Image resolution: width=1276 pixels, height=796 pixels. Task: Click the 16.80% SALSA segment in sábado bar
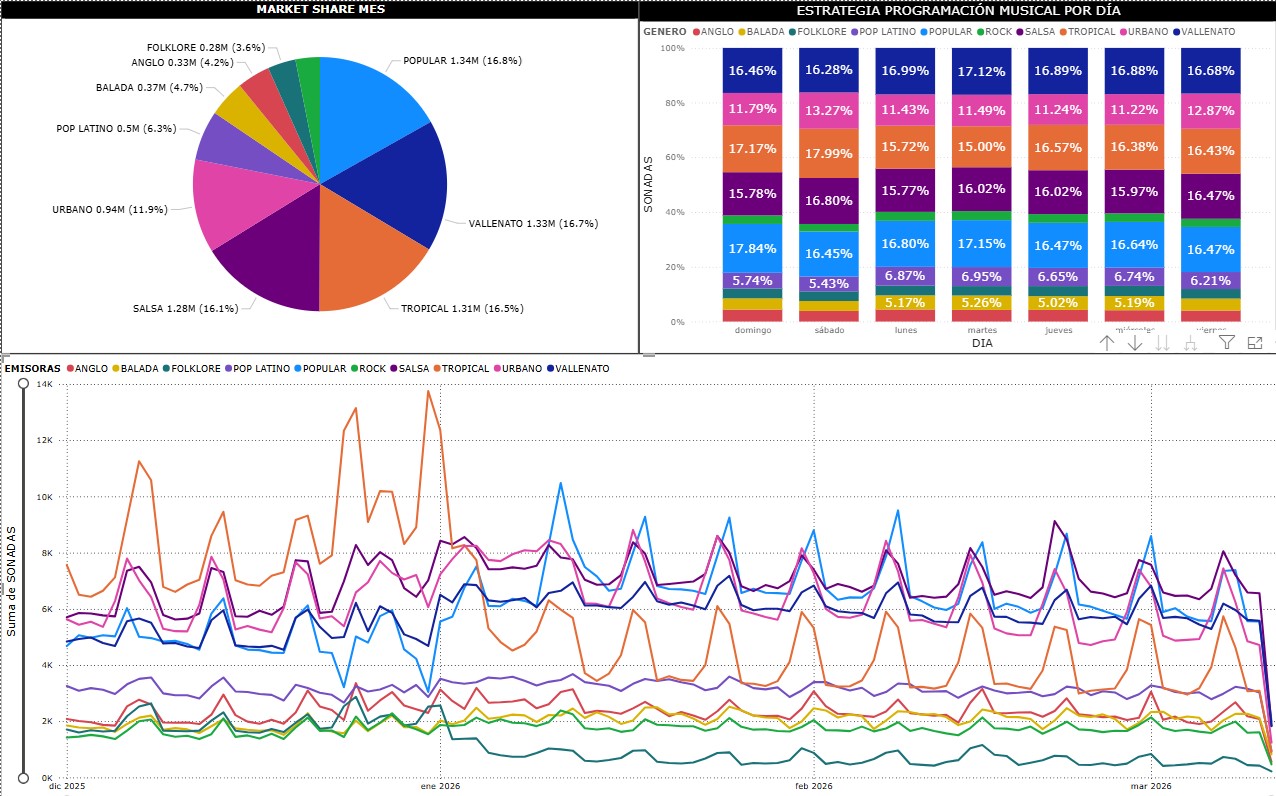click(828, 200)
